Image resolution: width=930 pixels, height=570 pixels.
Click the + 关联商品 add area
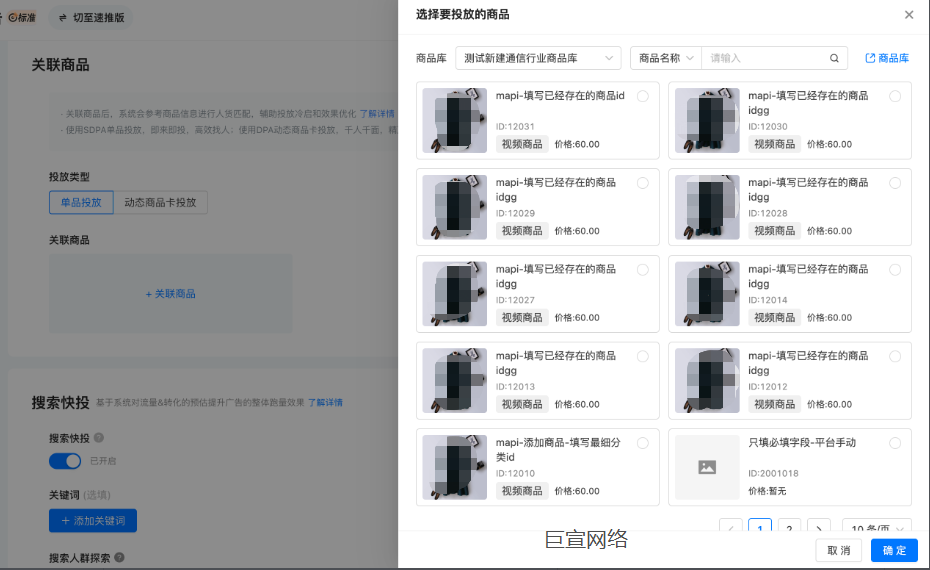171,294
